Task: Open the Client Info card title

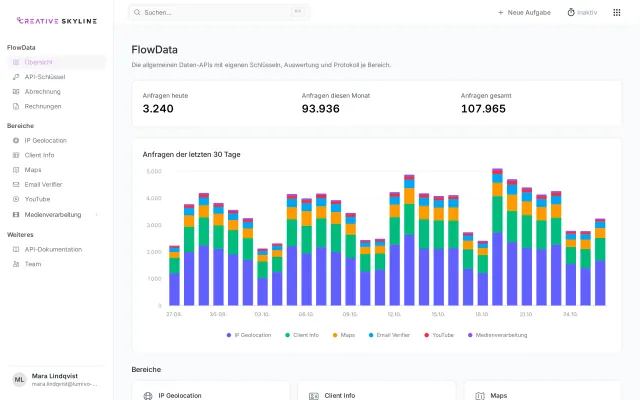Action: [x=340, y=396]
